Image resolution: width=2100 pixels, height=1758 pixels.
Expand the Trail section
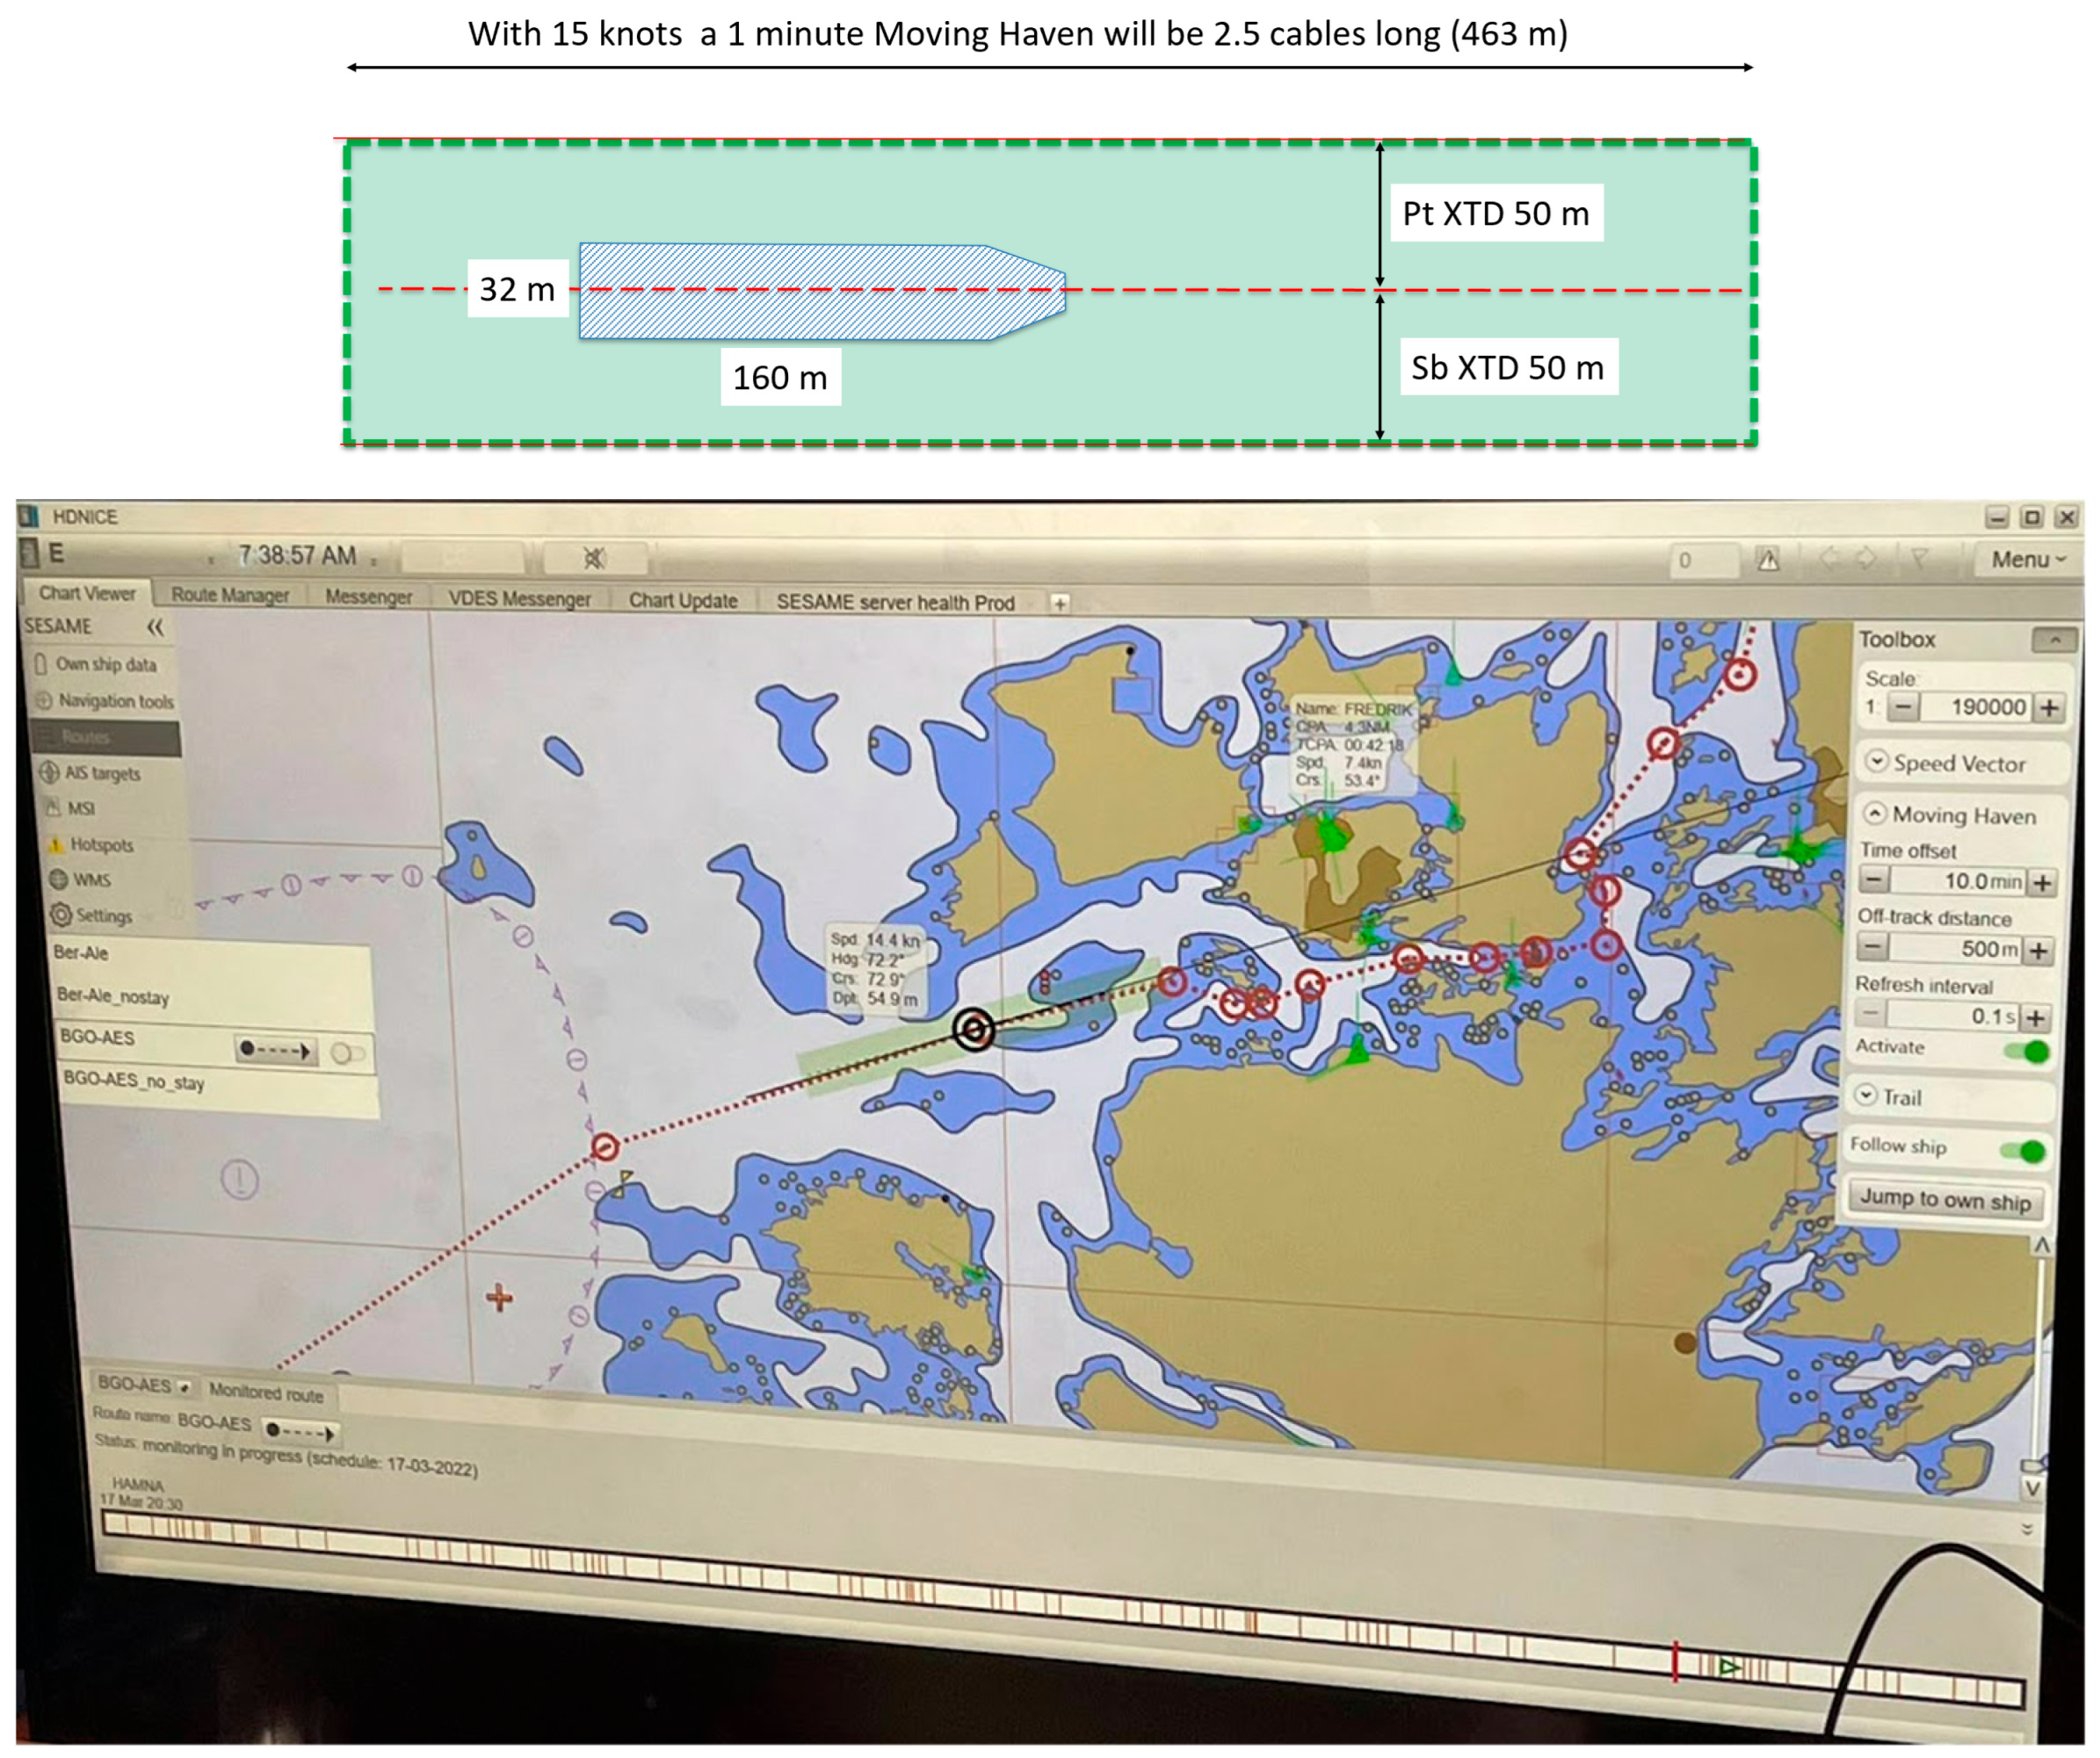(x=1866, y=1096)
